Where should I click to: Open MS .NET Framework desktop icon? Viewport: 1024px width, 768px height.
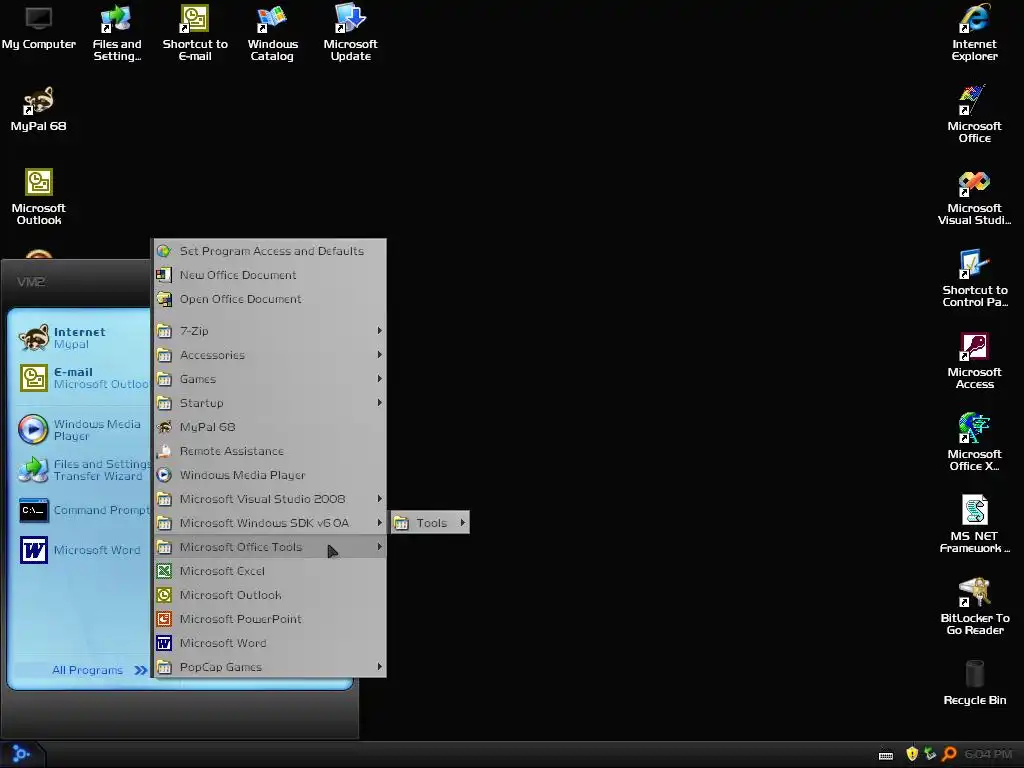[x=974, y=525]
